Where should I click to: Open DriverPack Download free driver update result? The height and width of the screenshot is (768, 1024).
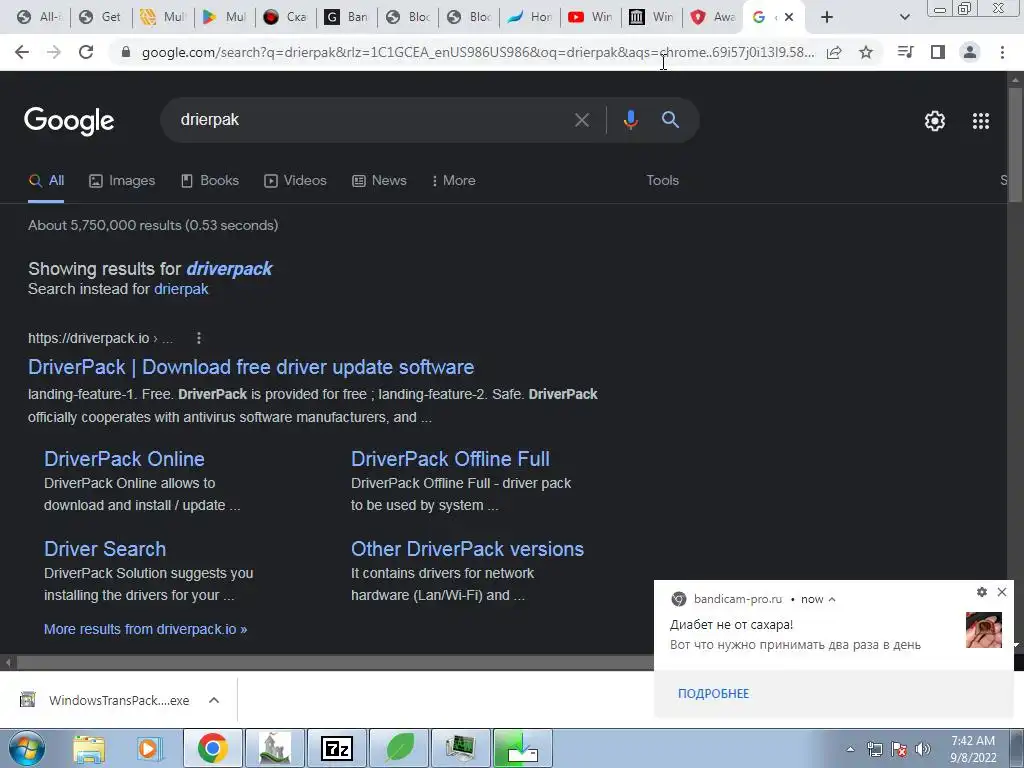[251, 367]
